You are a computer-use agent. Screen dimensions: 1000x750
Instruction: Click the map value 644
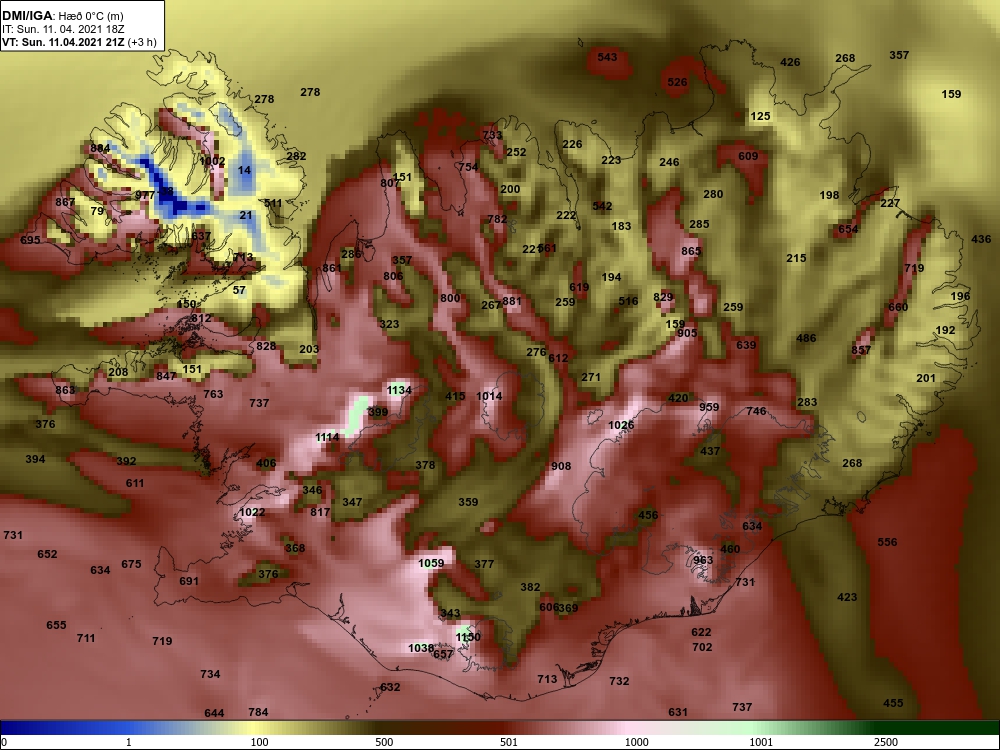pos(214,713)
